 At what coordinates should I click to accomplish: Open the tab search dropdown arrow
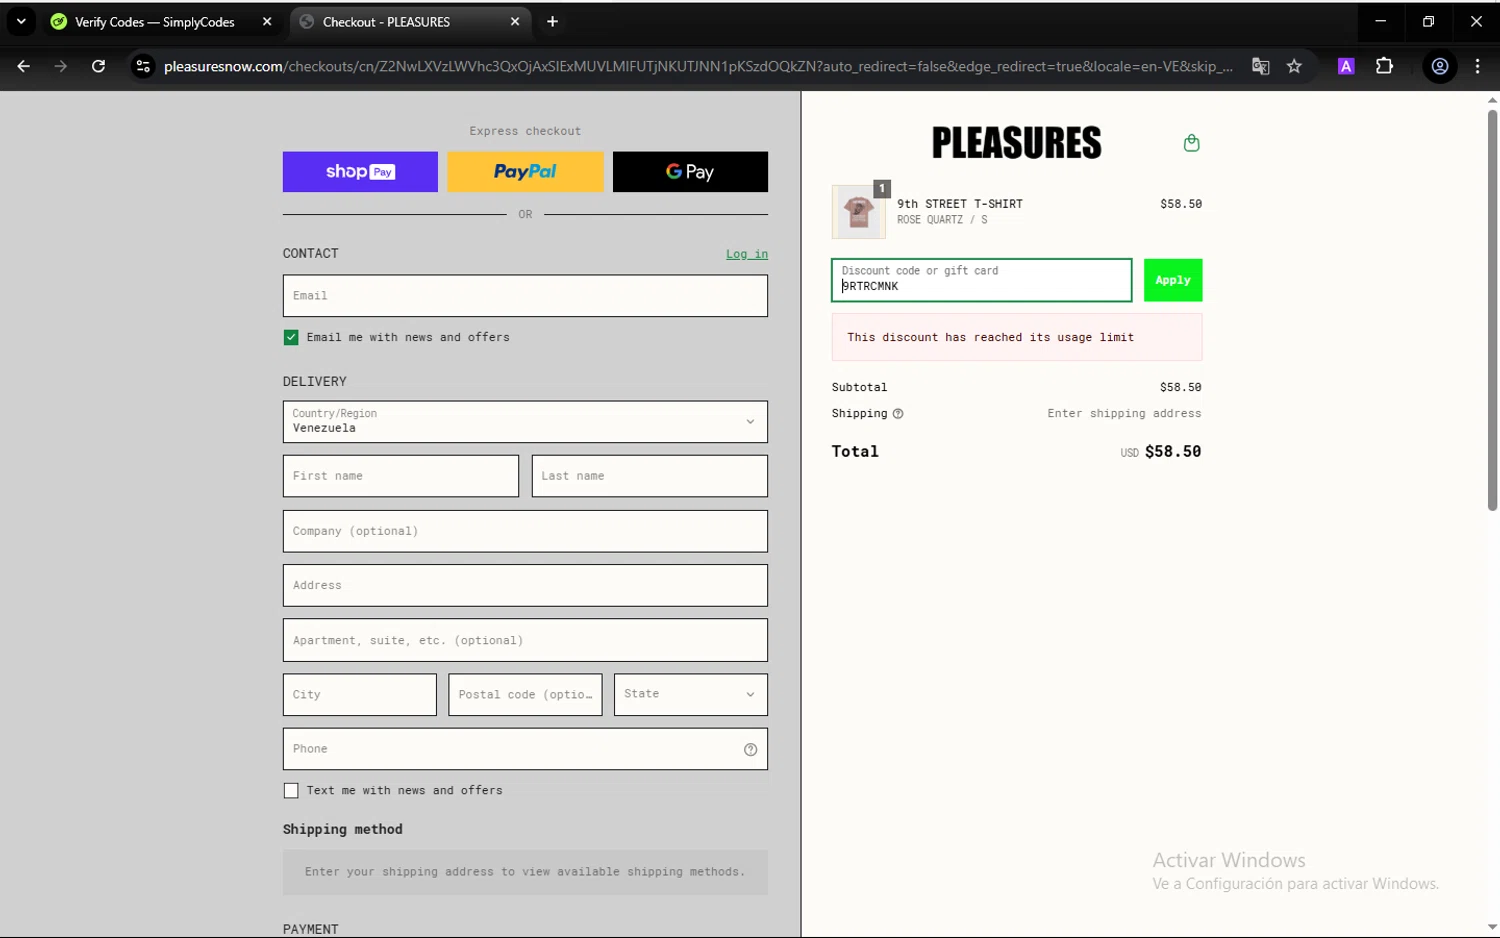[21, 21]
